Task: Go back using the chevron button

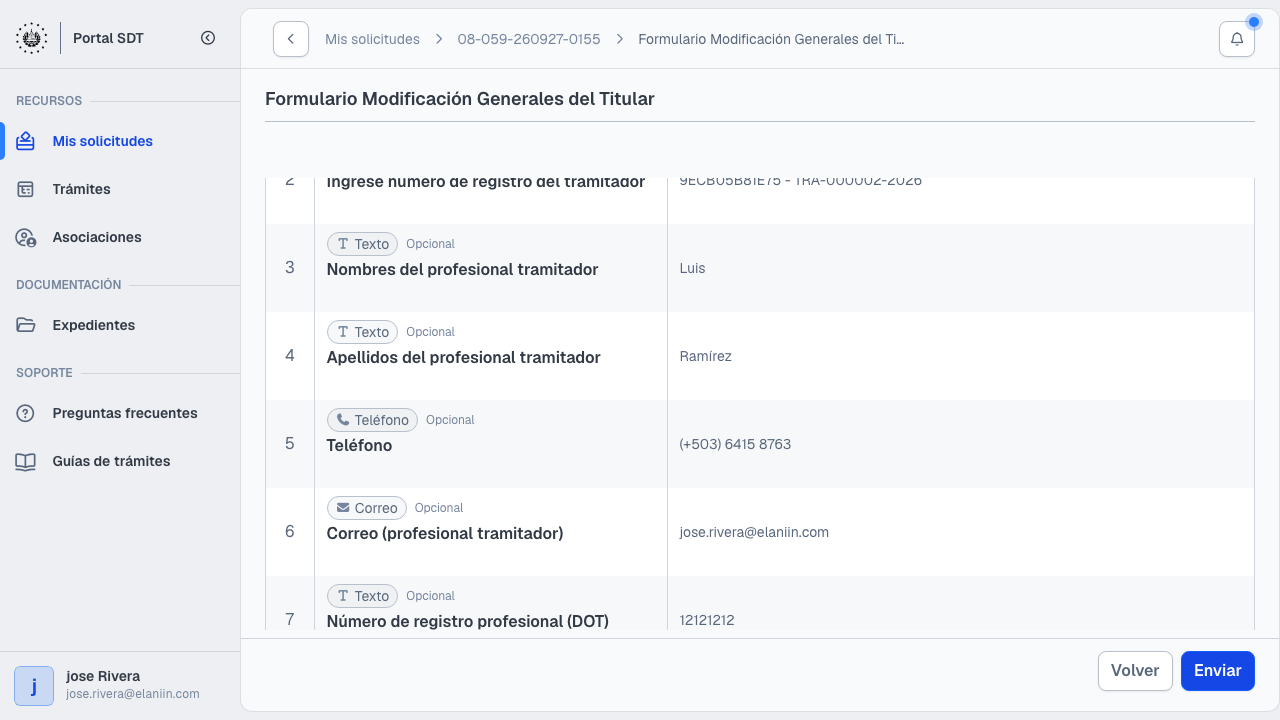Action: [x=291, y=39]
